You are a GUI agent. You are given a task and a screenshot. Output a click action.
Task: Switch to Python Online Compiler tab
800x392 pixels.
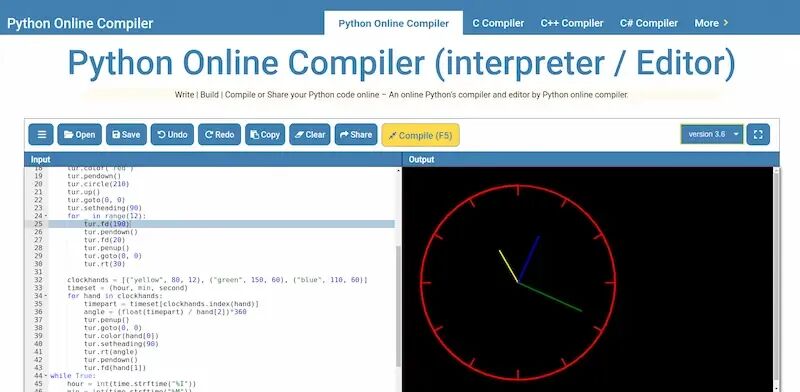[x=393, y=23]
